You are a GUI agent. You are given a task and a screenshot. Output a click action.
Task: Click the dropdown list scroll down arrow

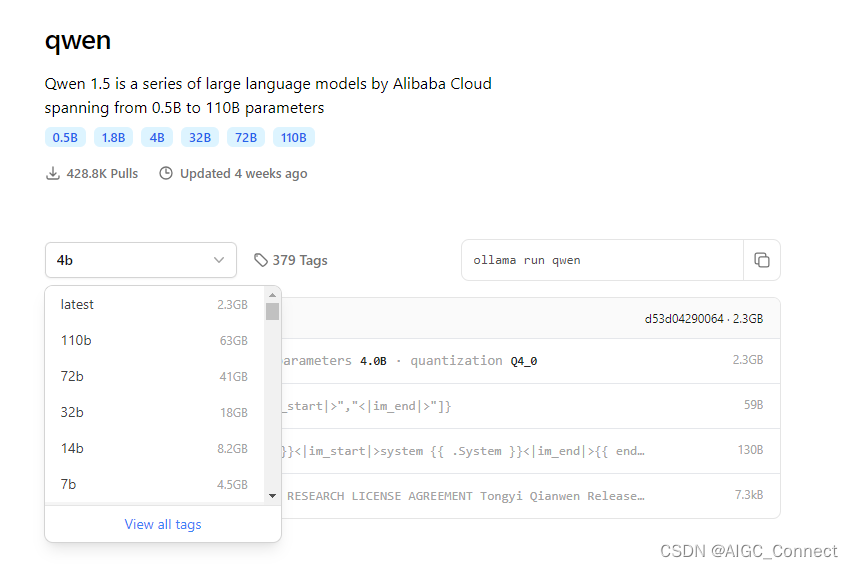coord(273,496)
